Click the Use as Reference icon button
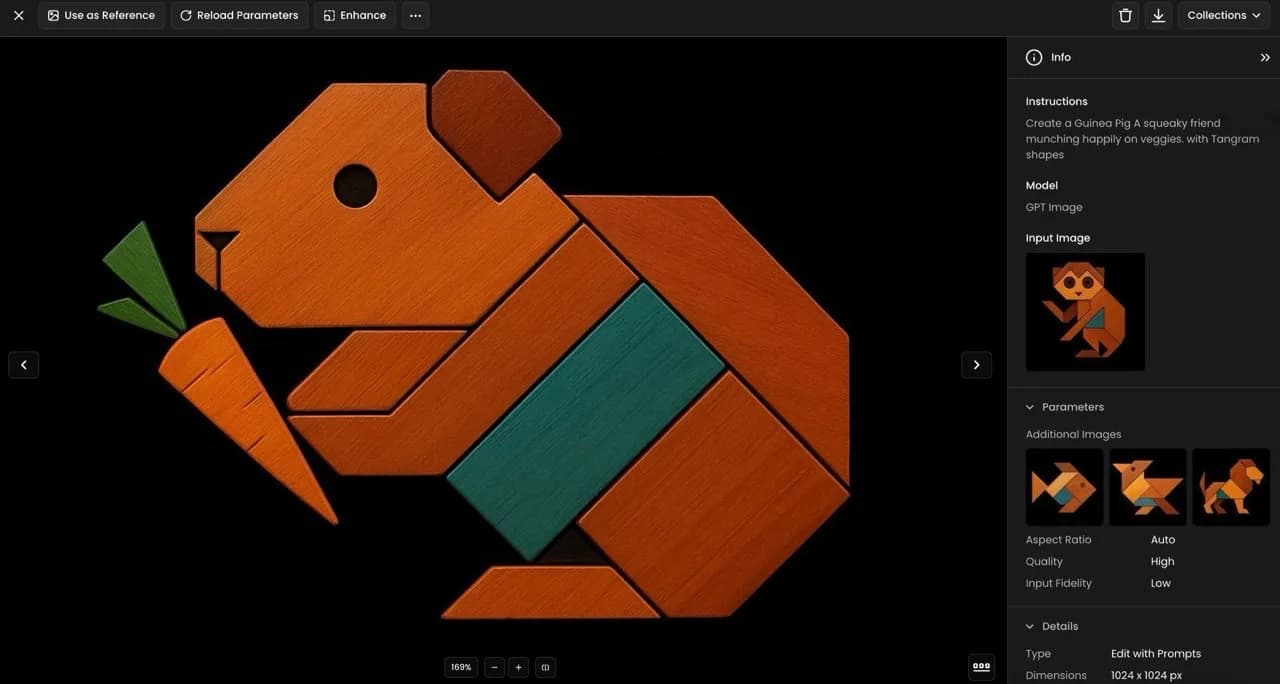This screenshot has width=1280, height=684. [x=51, y=15]
